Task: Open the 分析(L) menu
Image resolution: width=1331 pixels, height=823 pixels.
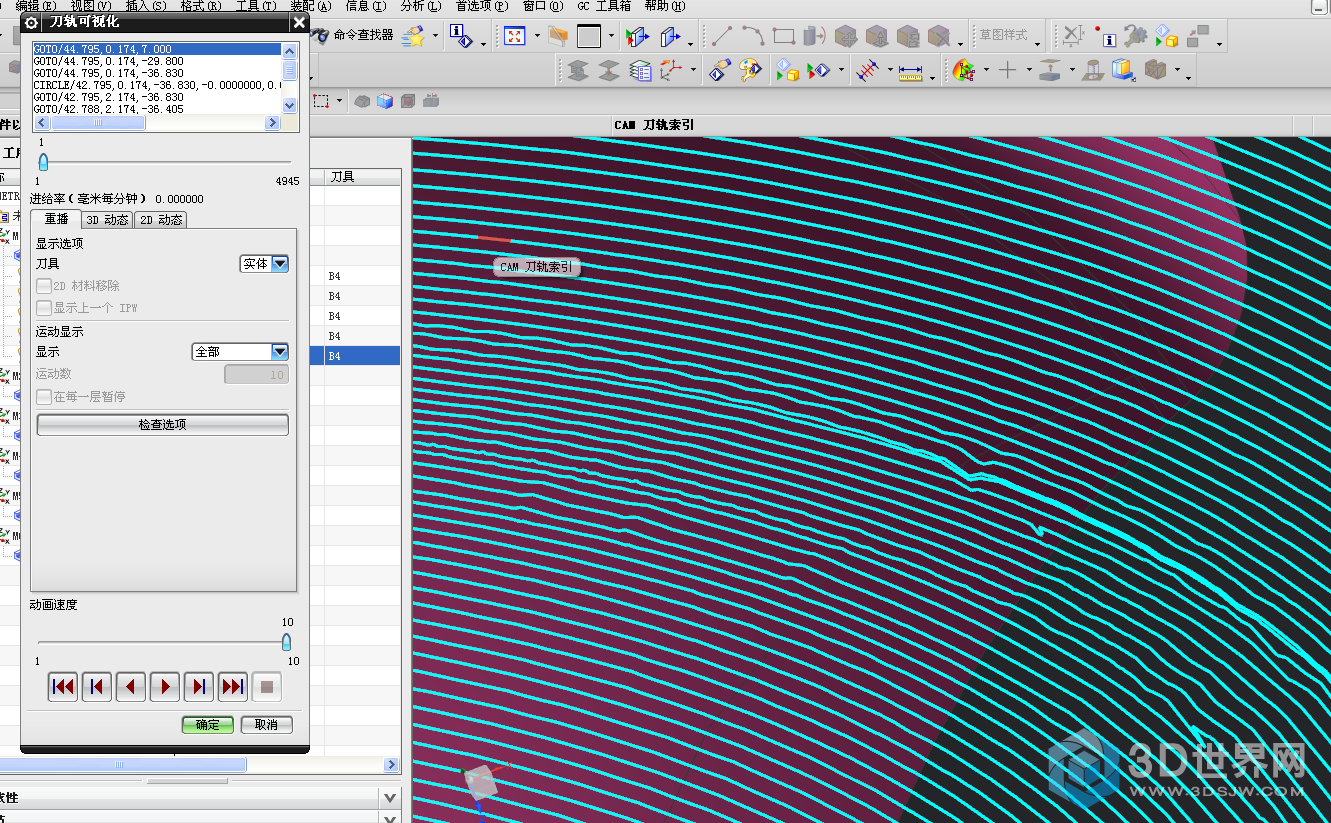Action: point(420,6)
